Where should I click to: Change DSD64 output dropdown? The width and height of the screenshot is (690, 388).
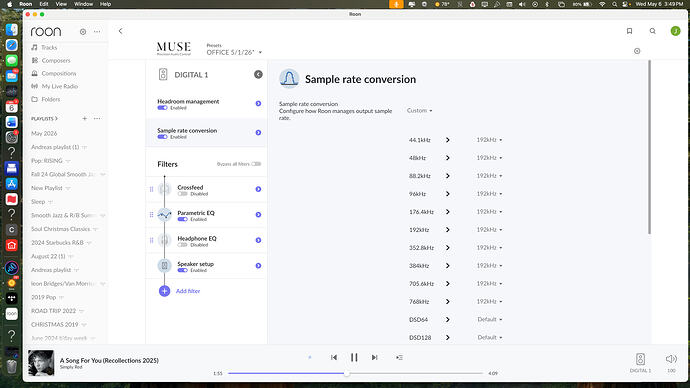490,319
